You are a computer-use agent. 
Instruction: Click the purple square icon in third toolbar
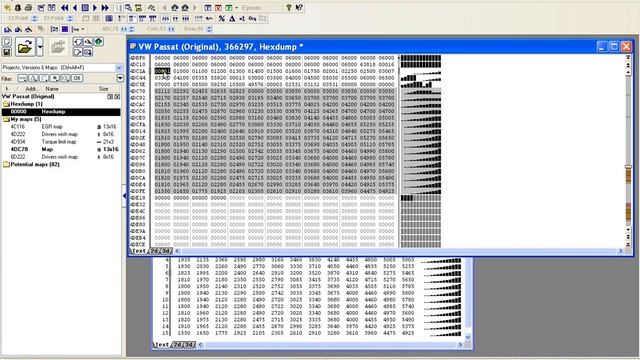65,29
